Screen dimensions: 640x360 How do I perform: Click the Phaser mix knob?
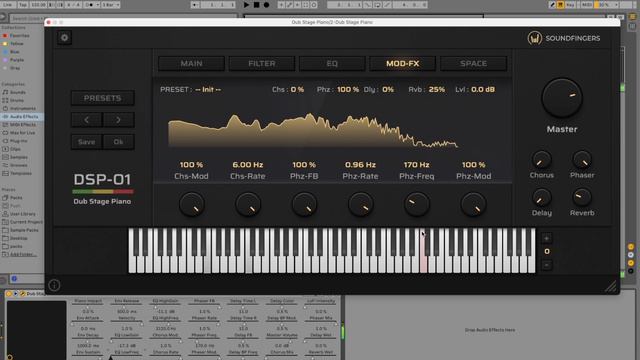[582, 160]
